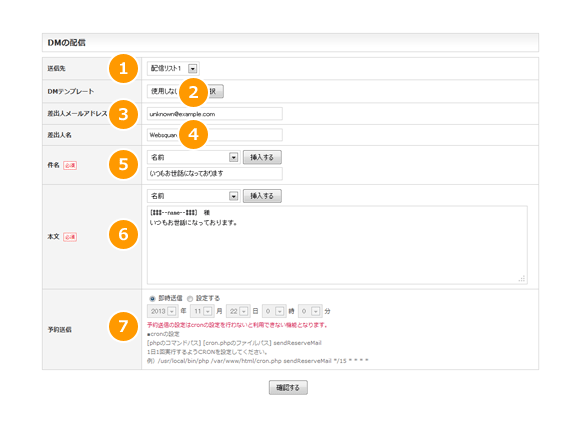The width and height of the screenshot is (580, 430).
Task: Click 挿入する button above the body text
Action: pos(262,196)
